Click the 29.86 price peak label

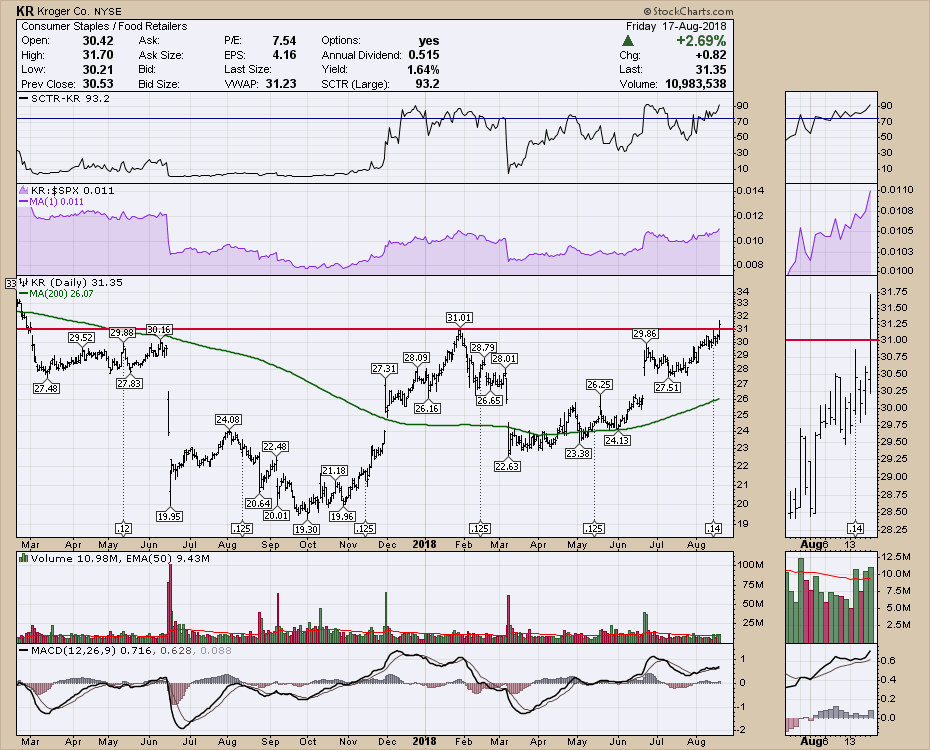[x=645, y=334]
